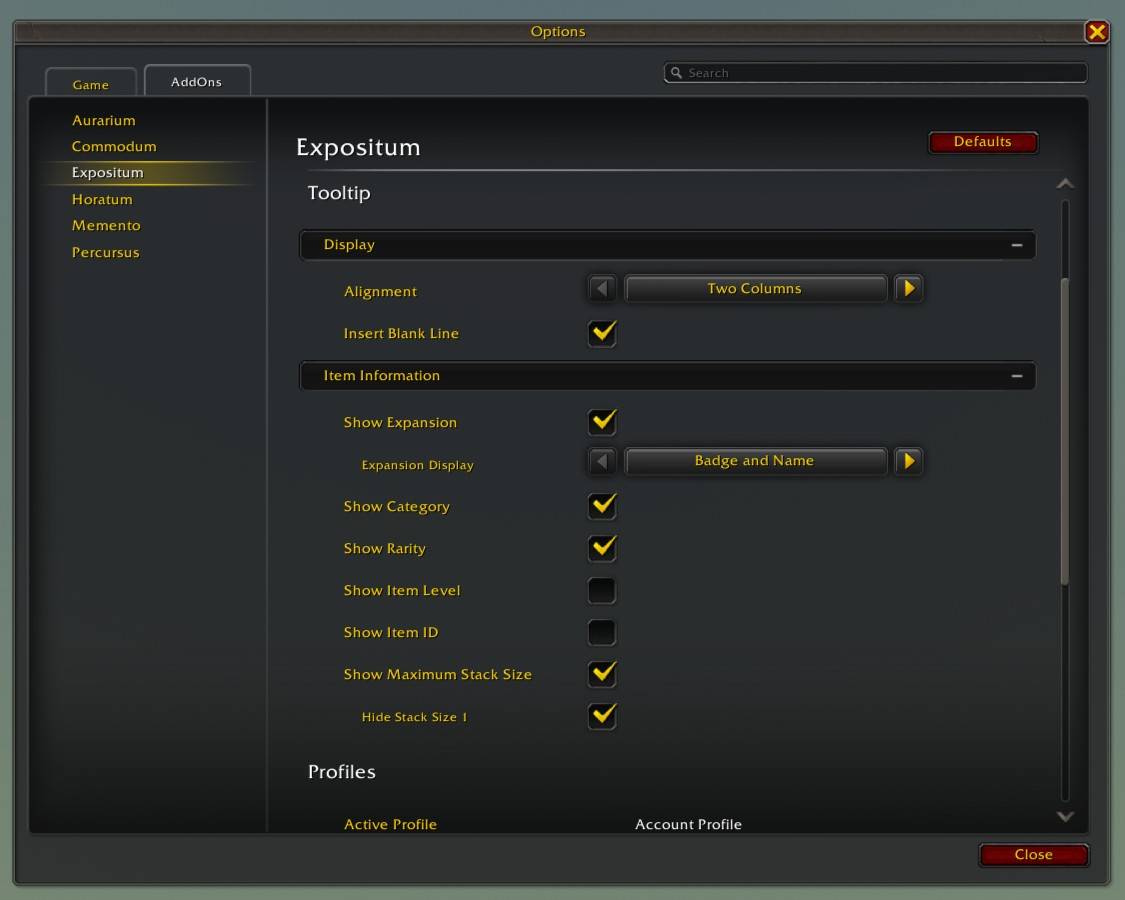Close Options window with red X

(1096, 32)
